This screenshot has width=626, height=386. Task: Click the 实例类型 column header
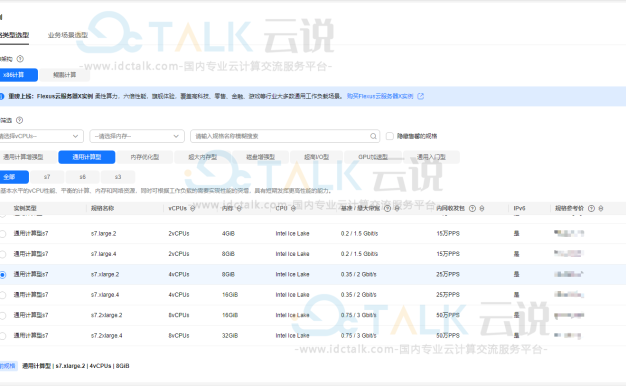pos(25,208)
